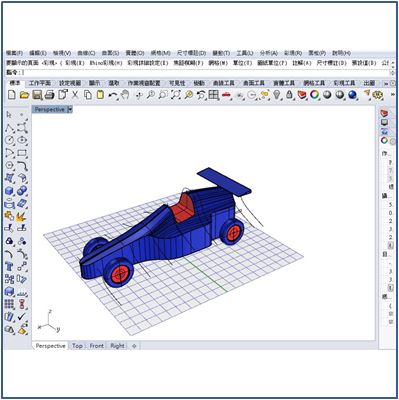Expand the toolbar tabs overflow chevron
This screenshot has width=399, height=400.
pyautogui.click(x=386, y=83)
